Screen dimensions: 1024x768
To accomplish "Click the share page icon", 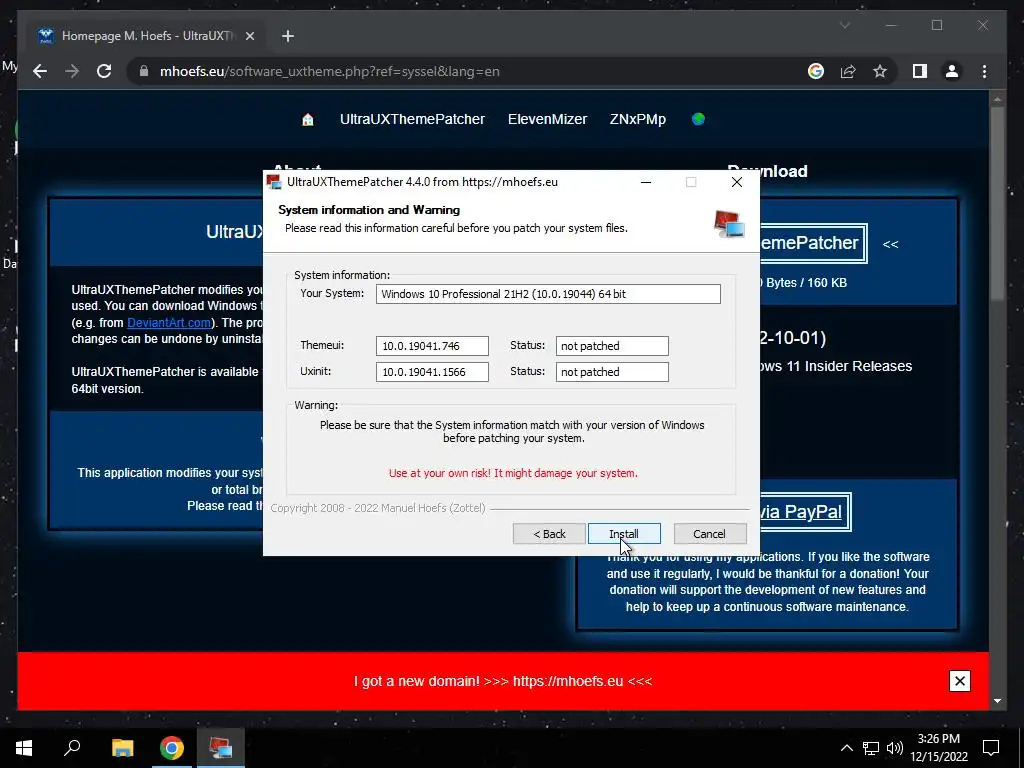I will coord(848,71).
